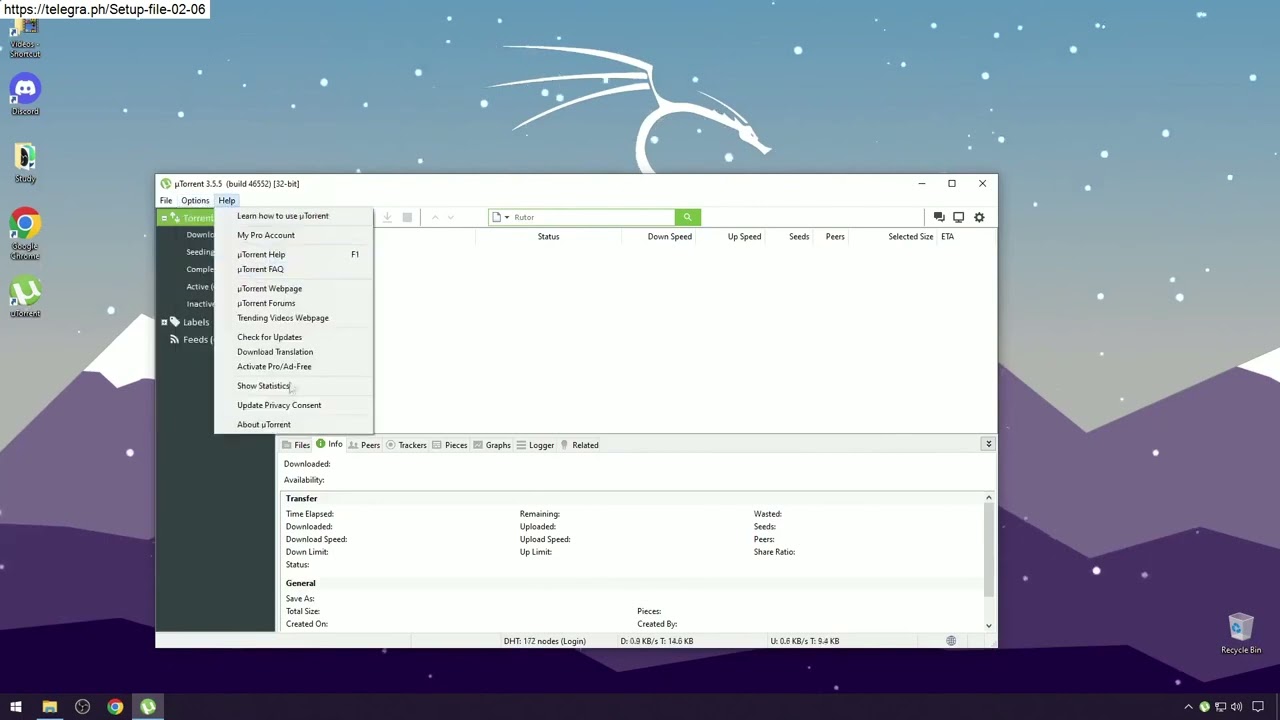Switch to the Info tab
This screenshot has width=1280, height=720.
click(329, 444)
